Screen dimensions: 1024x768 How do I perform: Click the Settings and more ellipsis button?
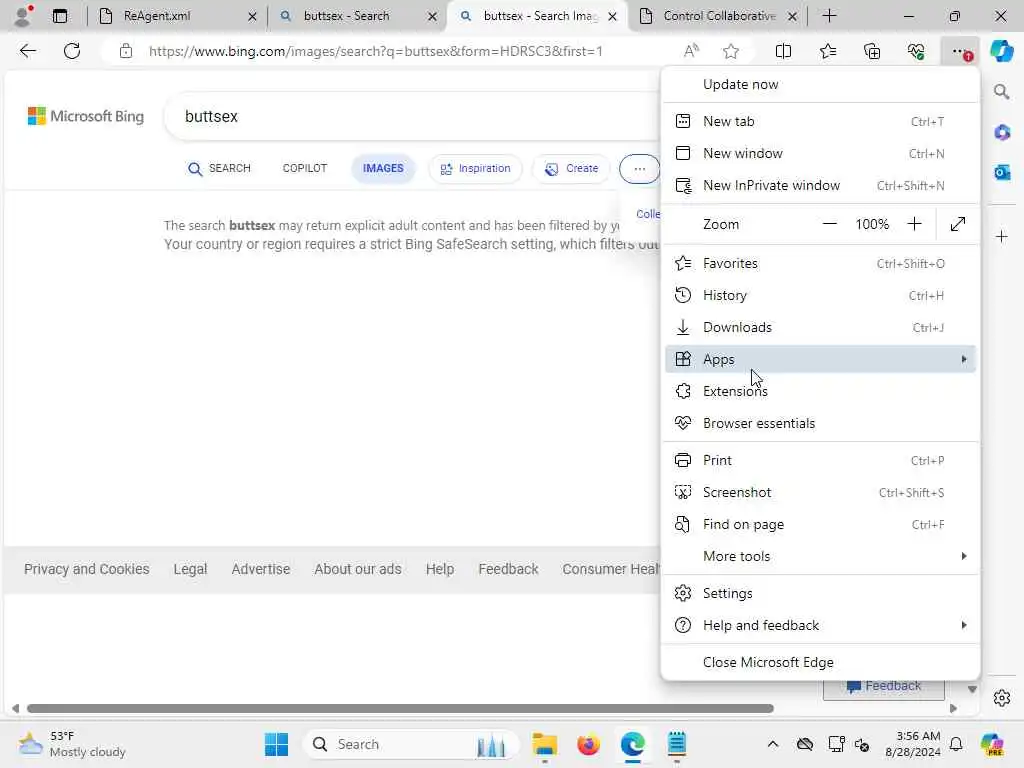[960, 51]
